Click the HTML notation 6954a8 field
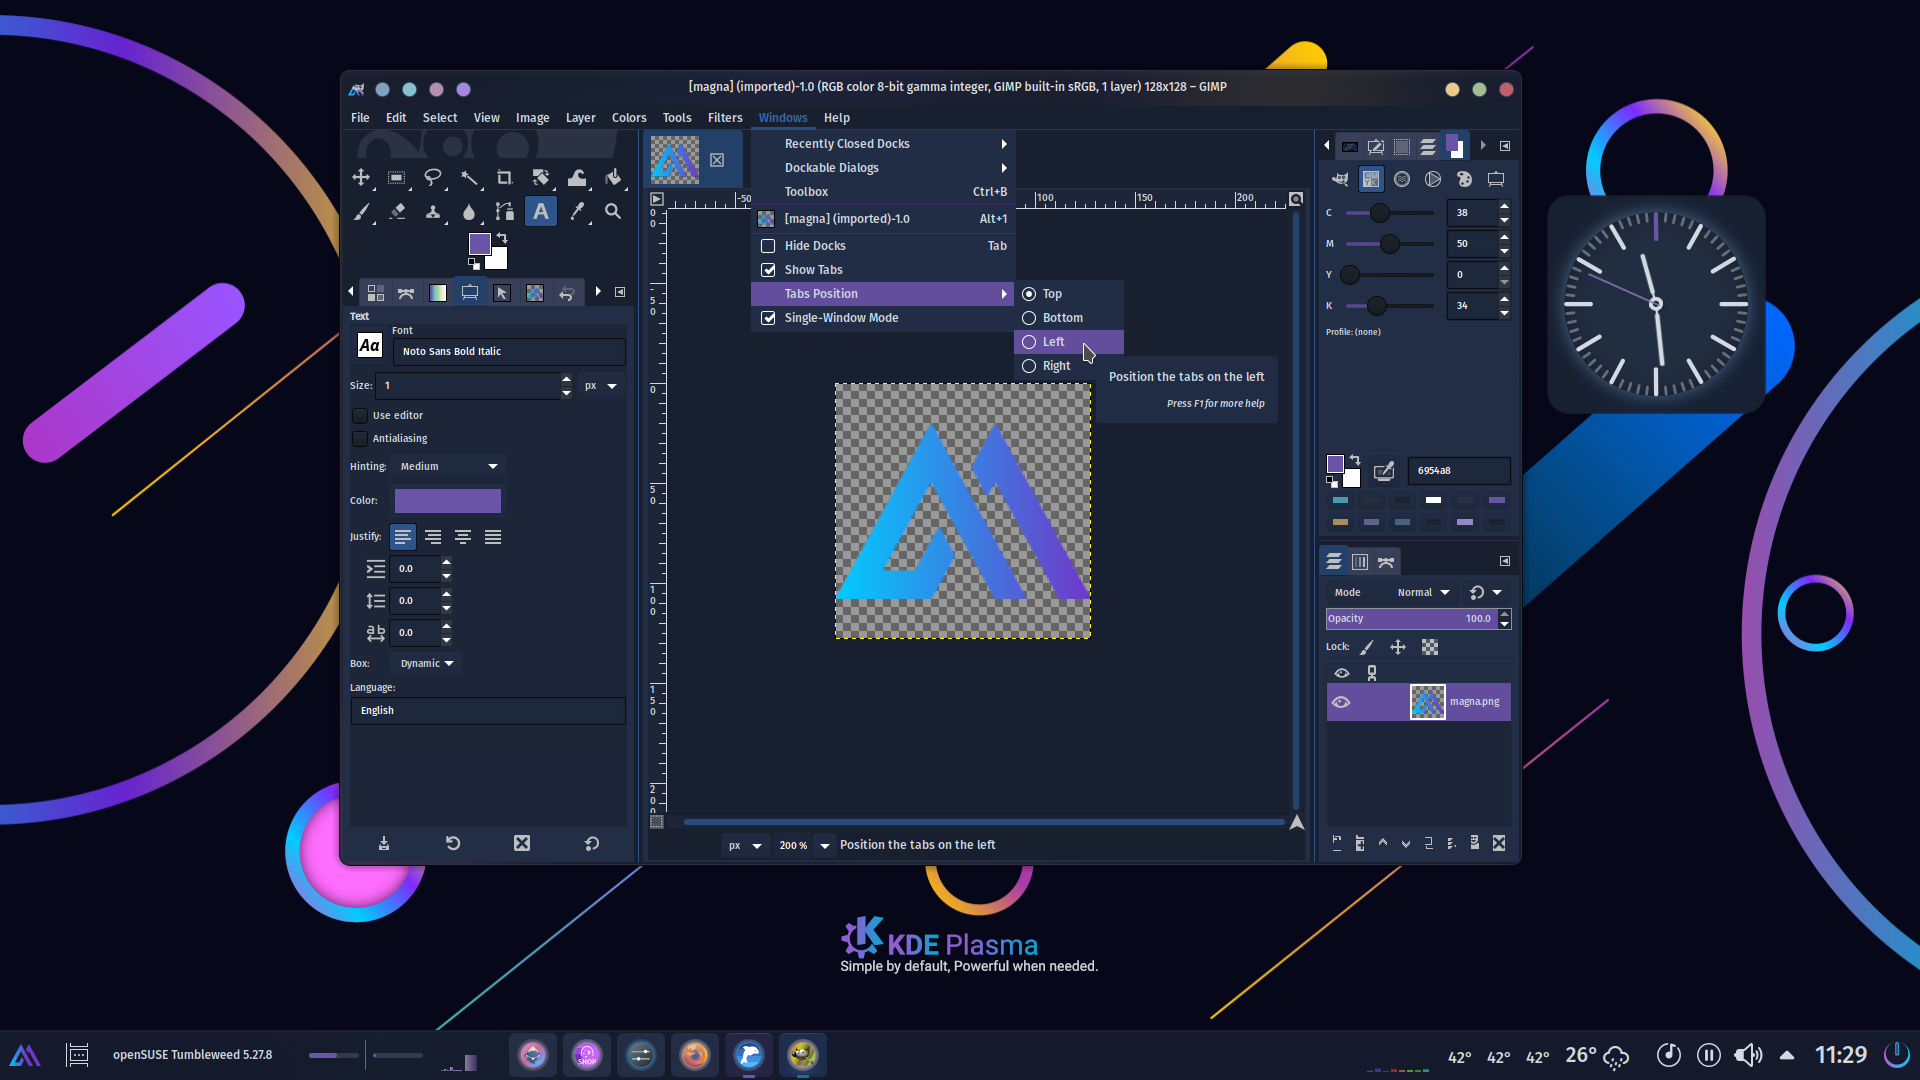This screenshot has width=1920, height=1080. coord(1459,471)
